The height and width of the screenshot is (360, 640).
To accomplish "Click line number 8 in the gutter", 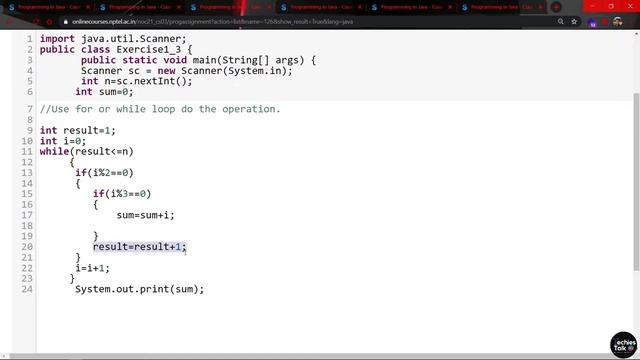I will [x=29, y=120].
